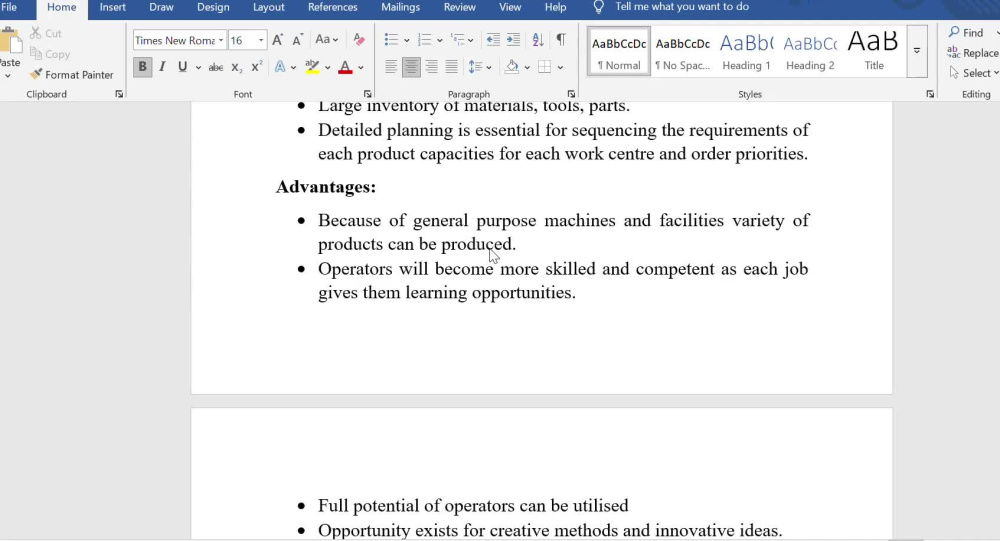
Task: Open the Help tab
Action: pos(555,7)
